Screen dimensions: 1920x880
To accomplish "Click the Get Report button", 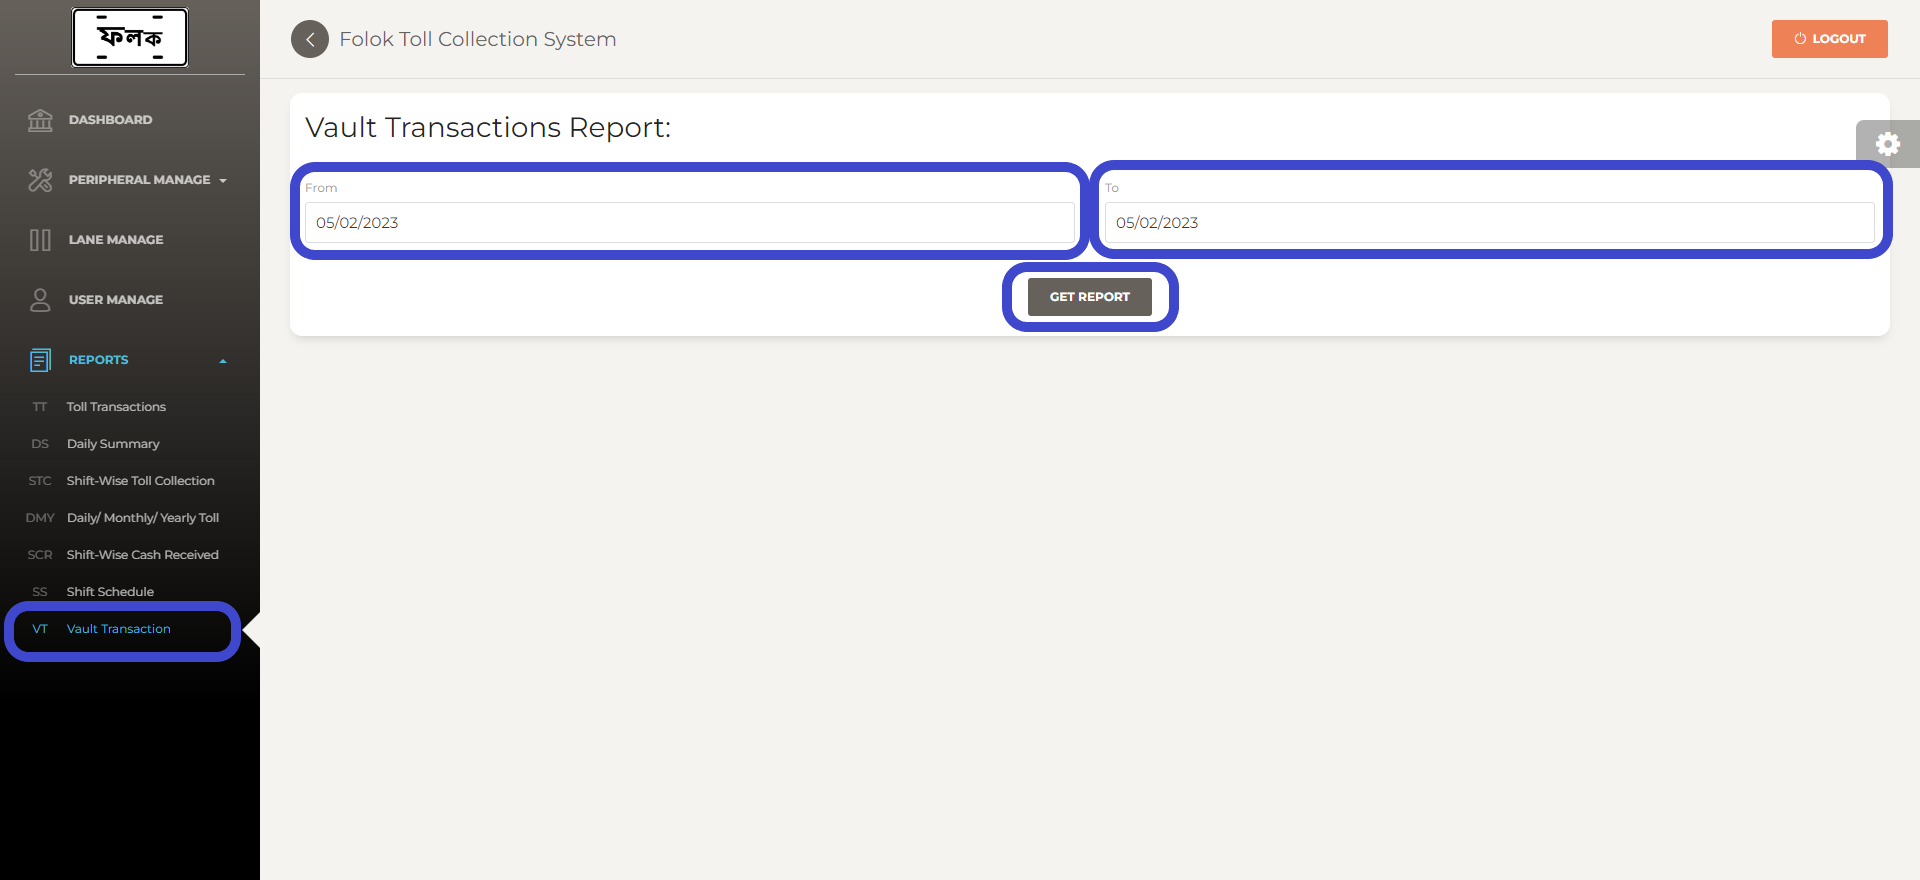I will [x=1090, y=297].
